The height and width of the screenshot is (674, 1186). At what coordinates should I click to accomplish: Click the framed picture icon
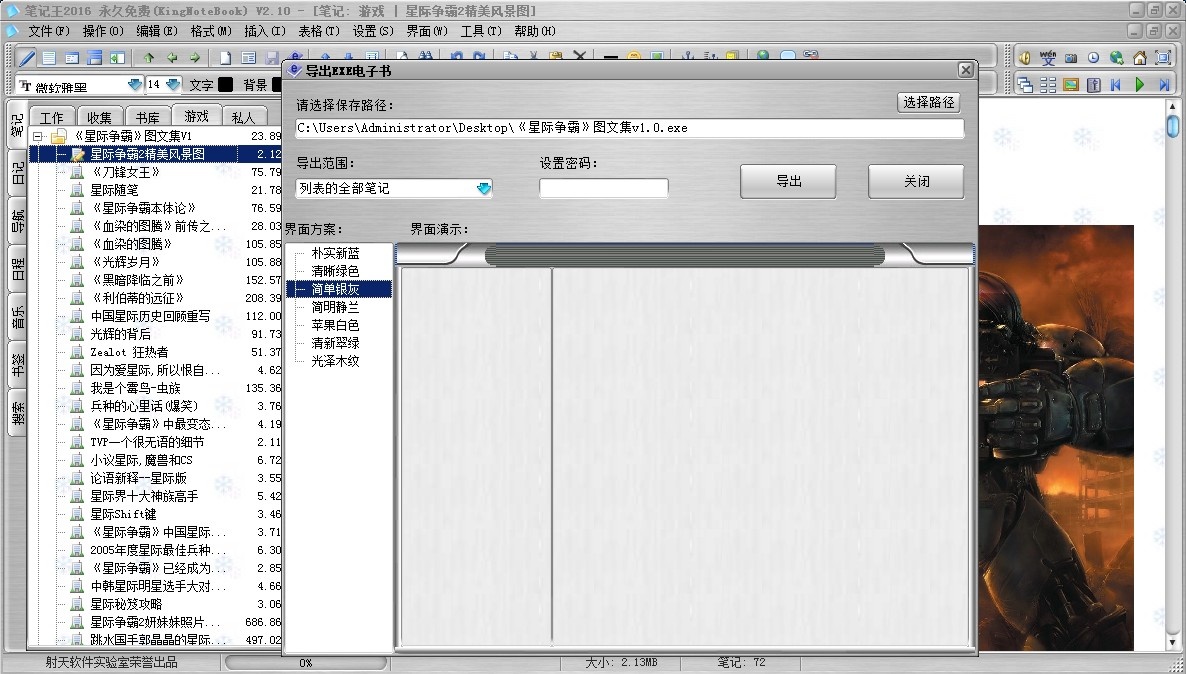pyautogui.click(x=1070, y=85)
